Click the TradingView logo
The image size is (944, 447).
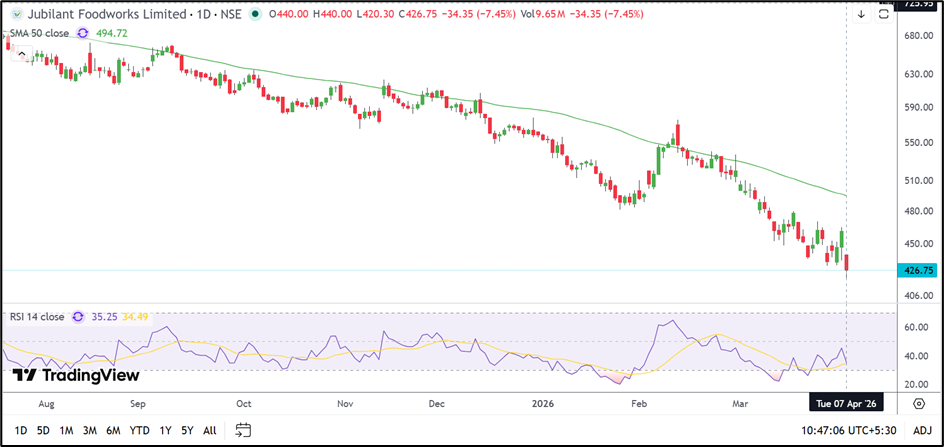[x=75, y=375]
